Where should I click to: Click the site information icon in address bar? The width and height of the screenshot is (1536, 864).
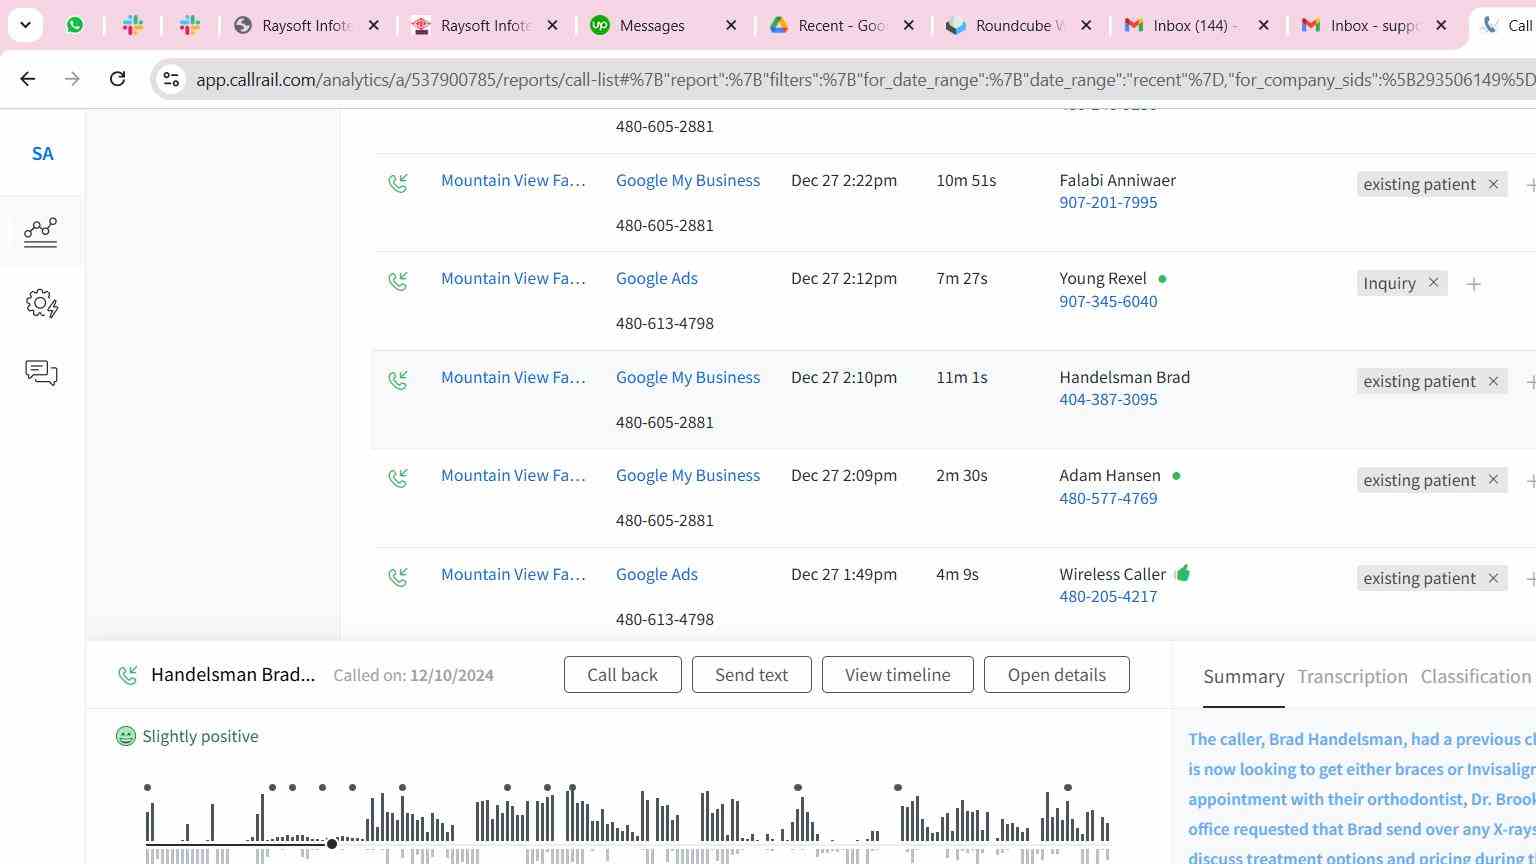click(x=171, y=79)
